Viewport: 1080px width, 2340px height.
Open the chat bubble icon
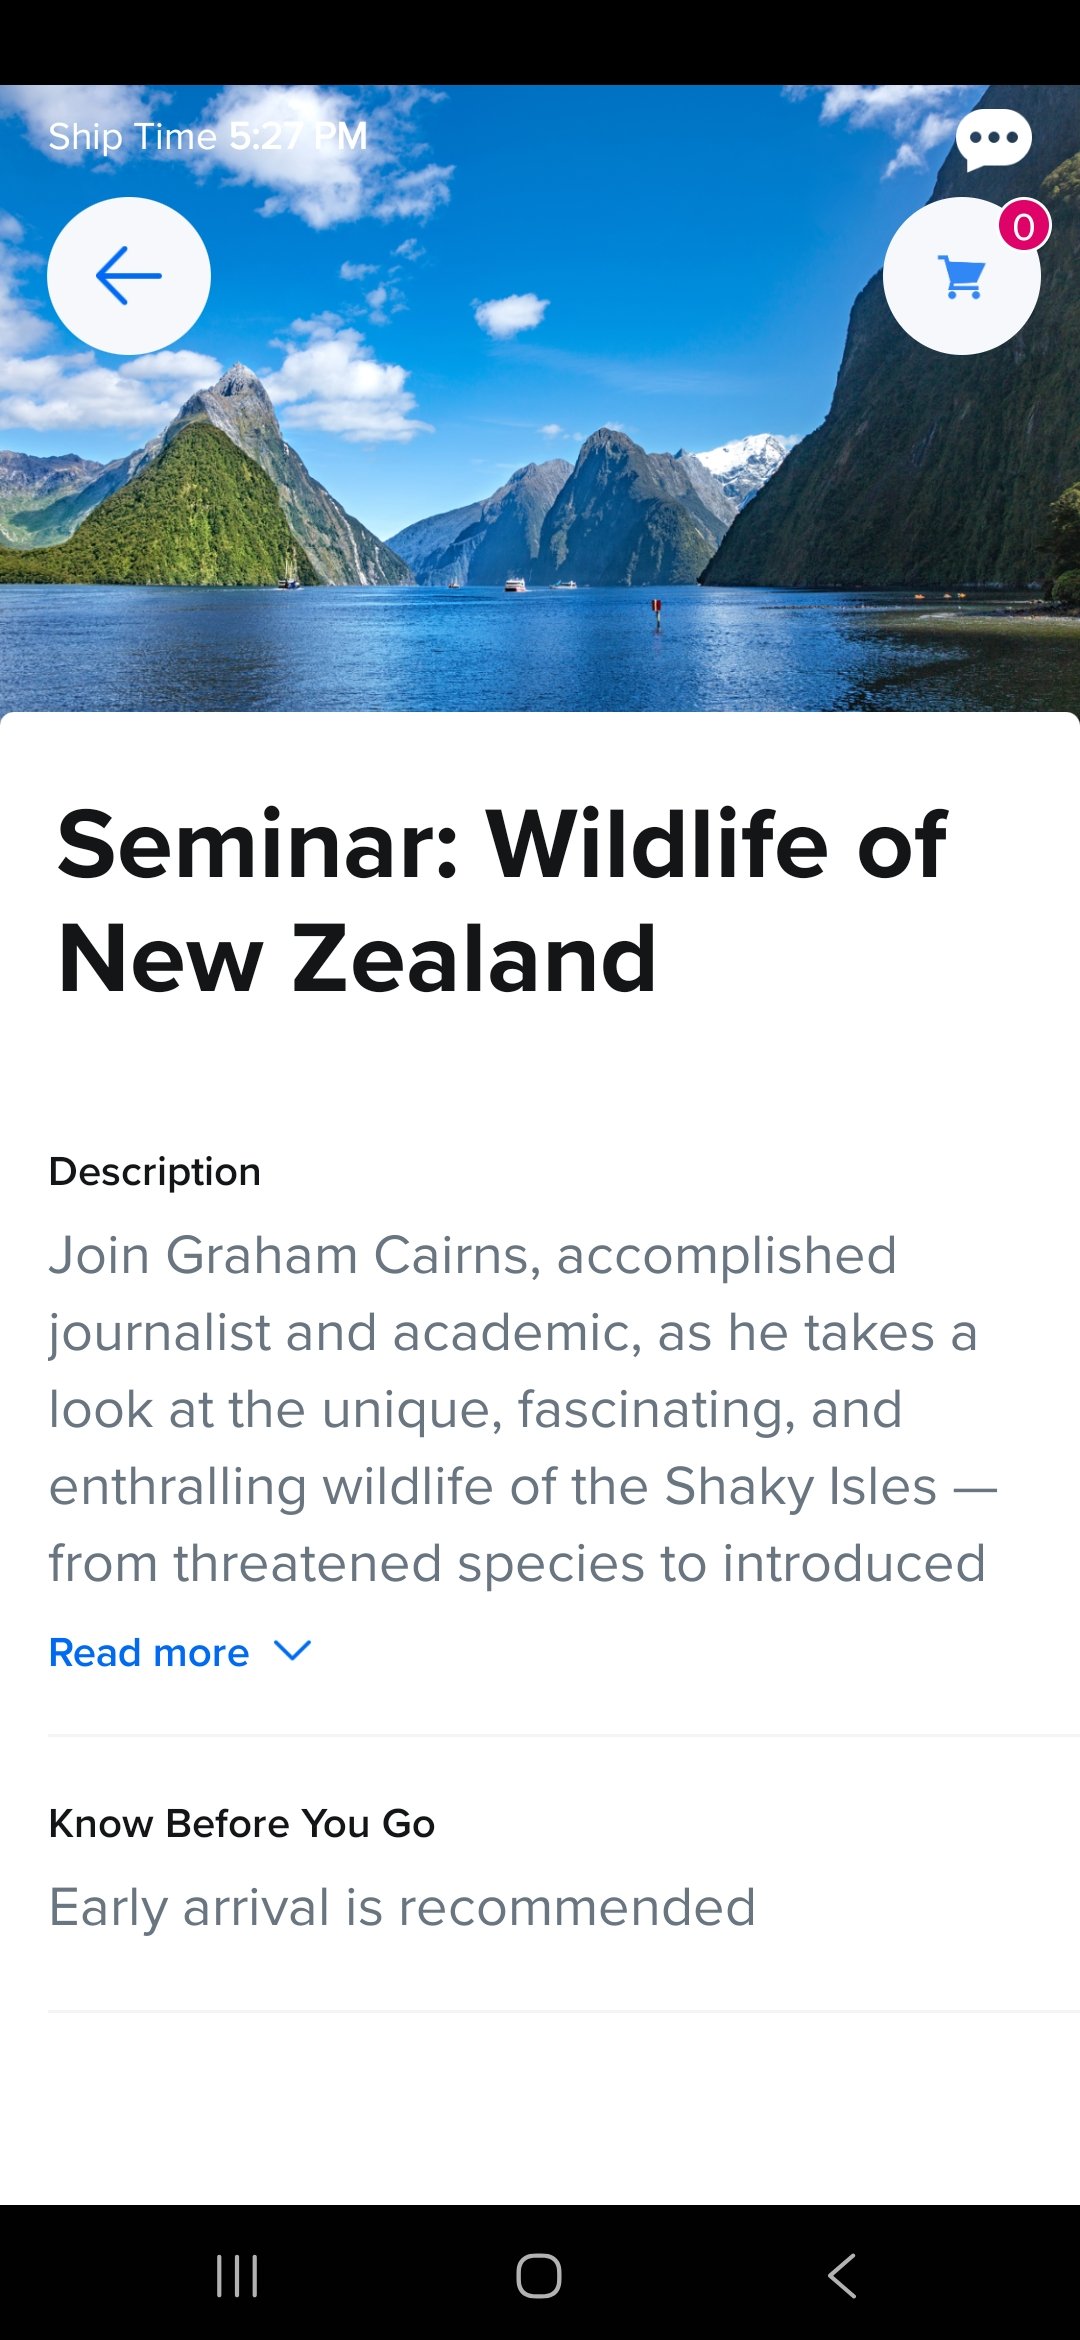993,139
